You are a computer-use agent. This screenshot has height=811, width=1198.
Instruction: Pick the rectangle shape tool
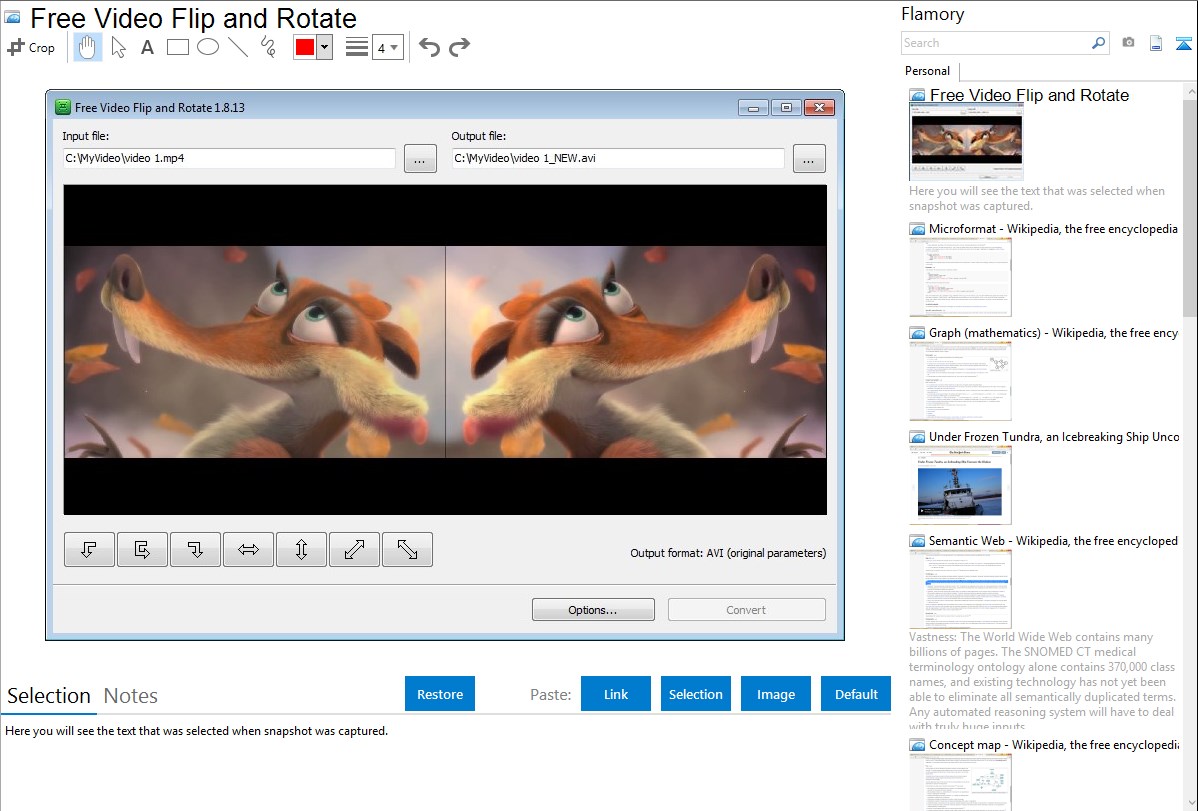(177, 47)
